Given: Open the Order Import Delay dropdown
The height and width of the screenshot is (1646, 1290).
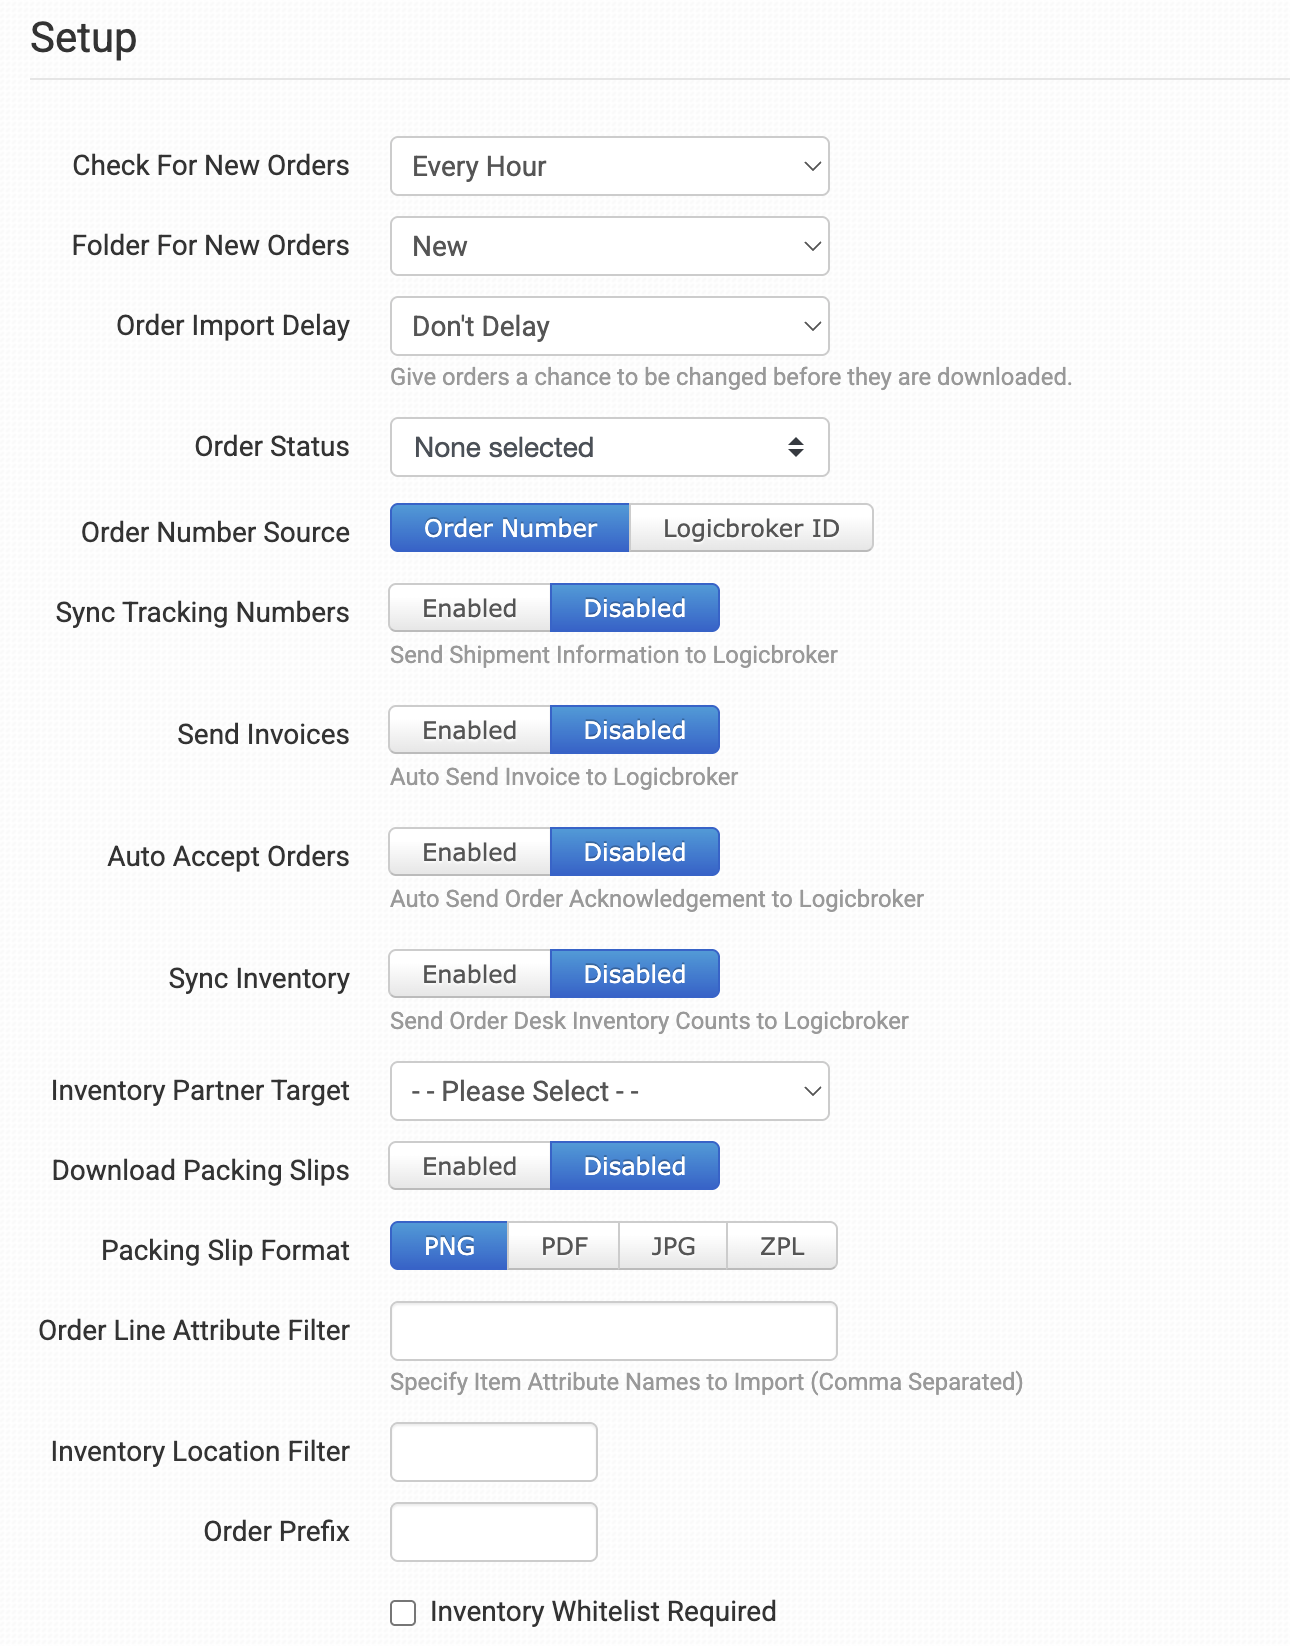Looking at the screenshot, I should click(609, 326).
